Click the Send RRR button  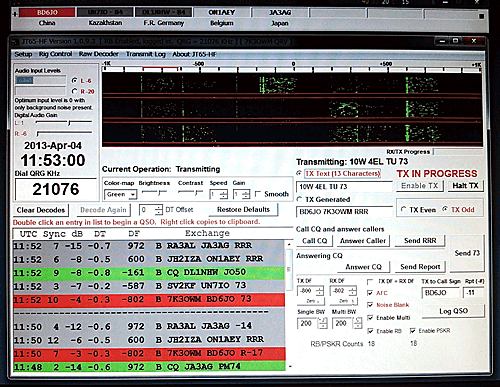(420, 241)
